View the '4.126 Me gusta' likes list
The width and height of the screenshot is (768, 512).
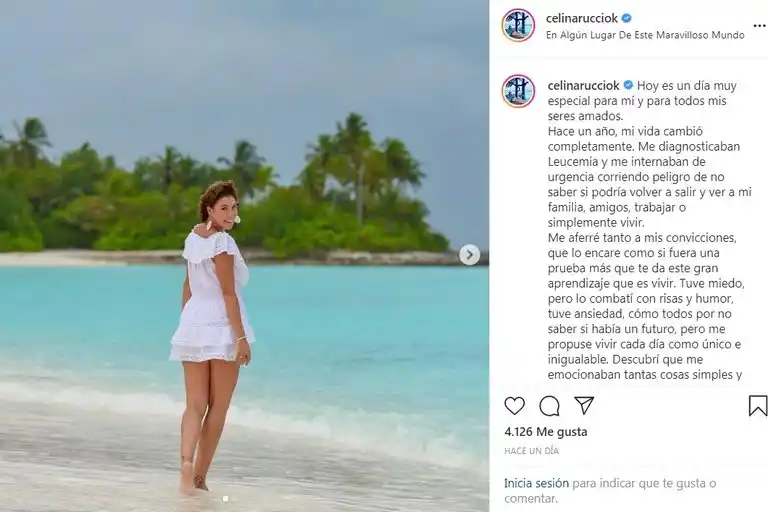546,432
